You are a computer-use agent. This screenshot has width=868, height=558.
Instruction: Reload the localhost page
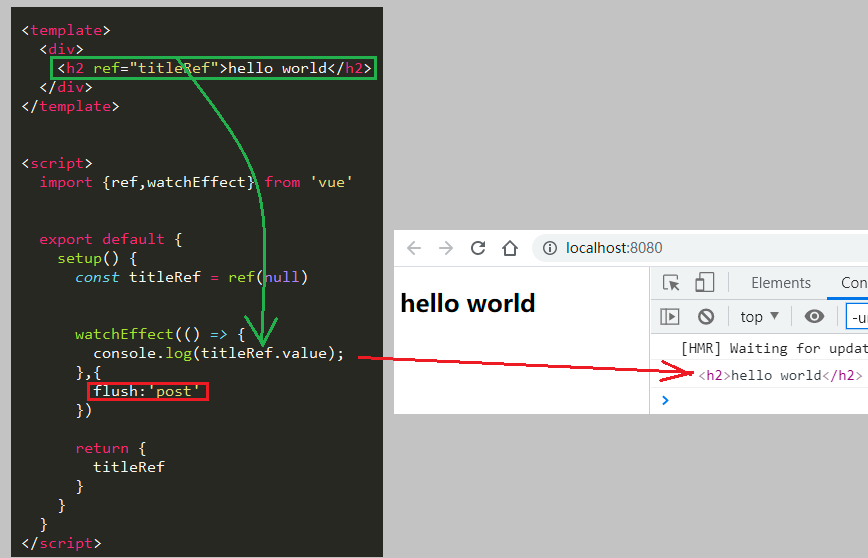[478, 247]
